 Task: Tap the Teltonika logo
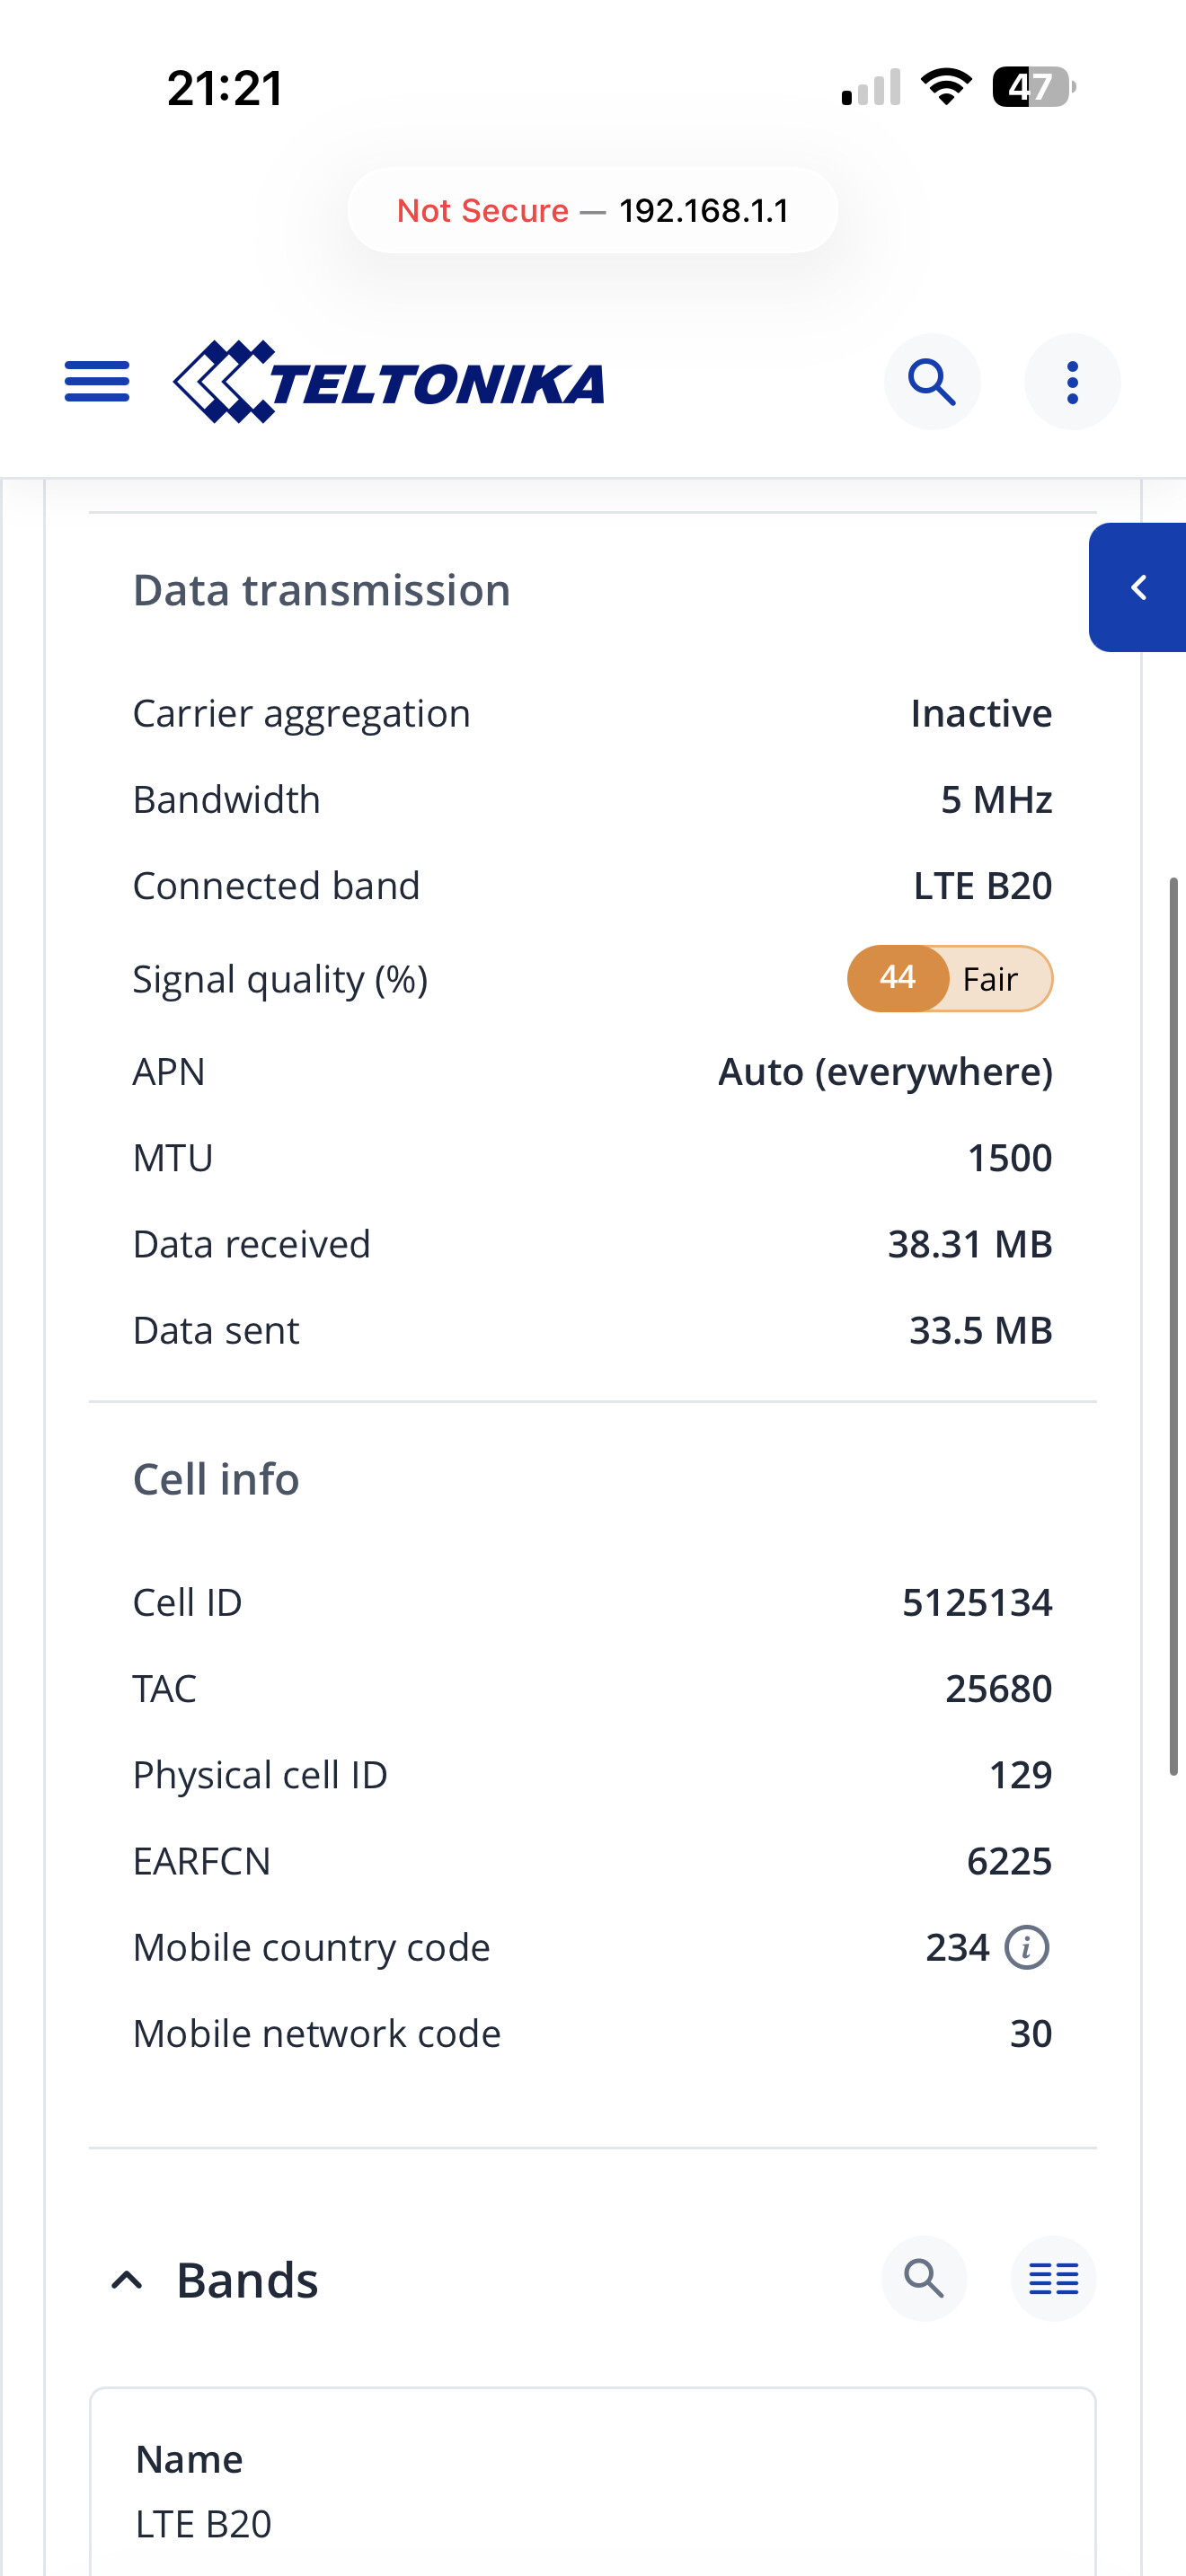pos(389,382)
